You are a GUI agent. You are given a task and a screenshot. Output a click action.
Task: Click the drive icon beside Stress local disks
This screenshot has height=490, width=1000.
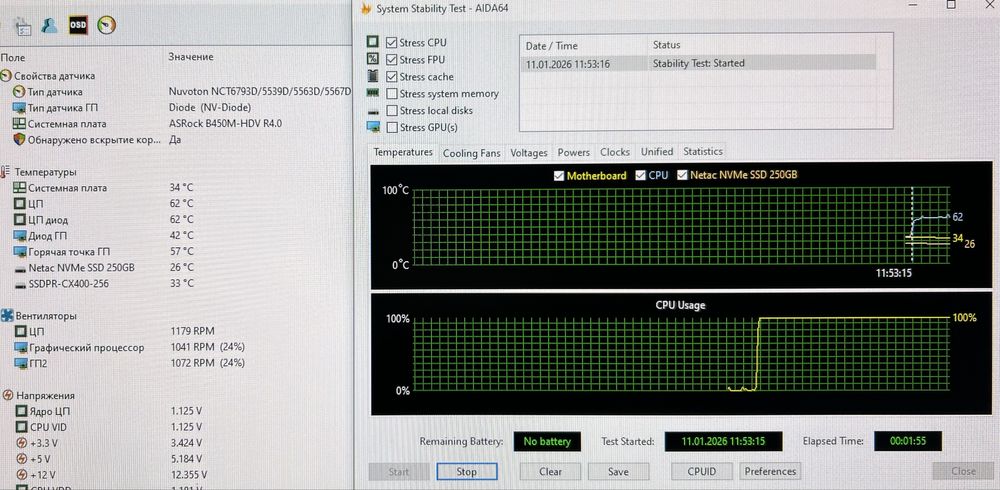[373, 111]
